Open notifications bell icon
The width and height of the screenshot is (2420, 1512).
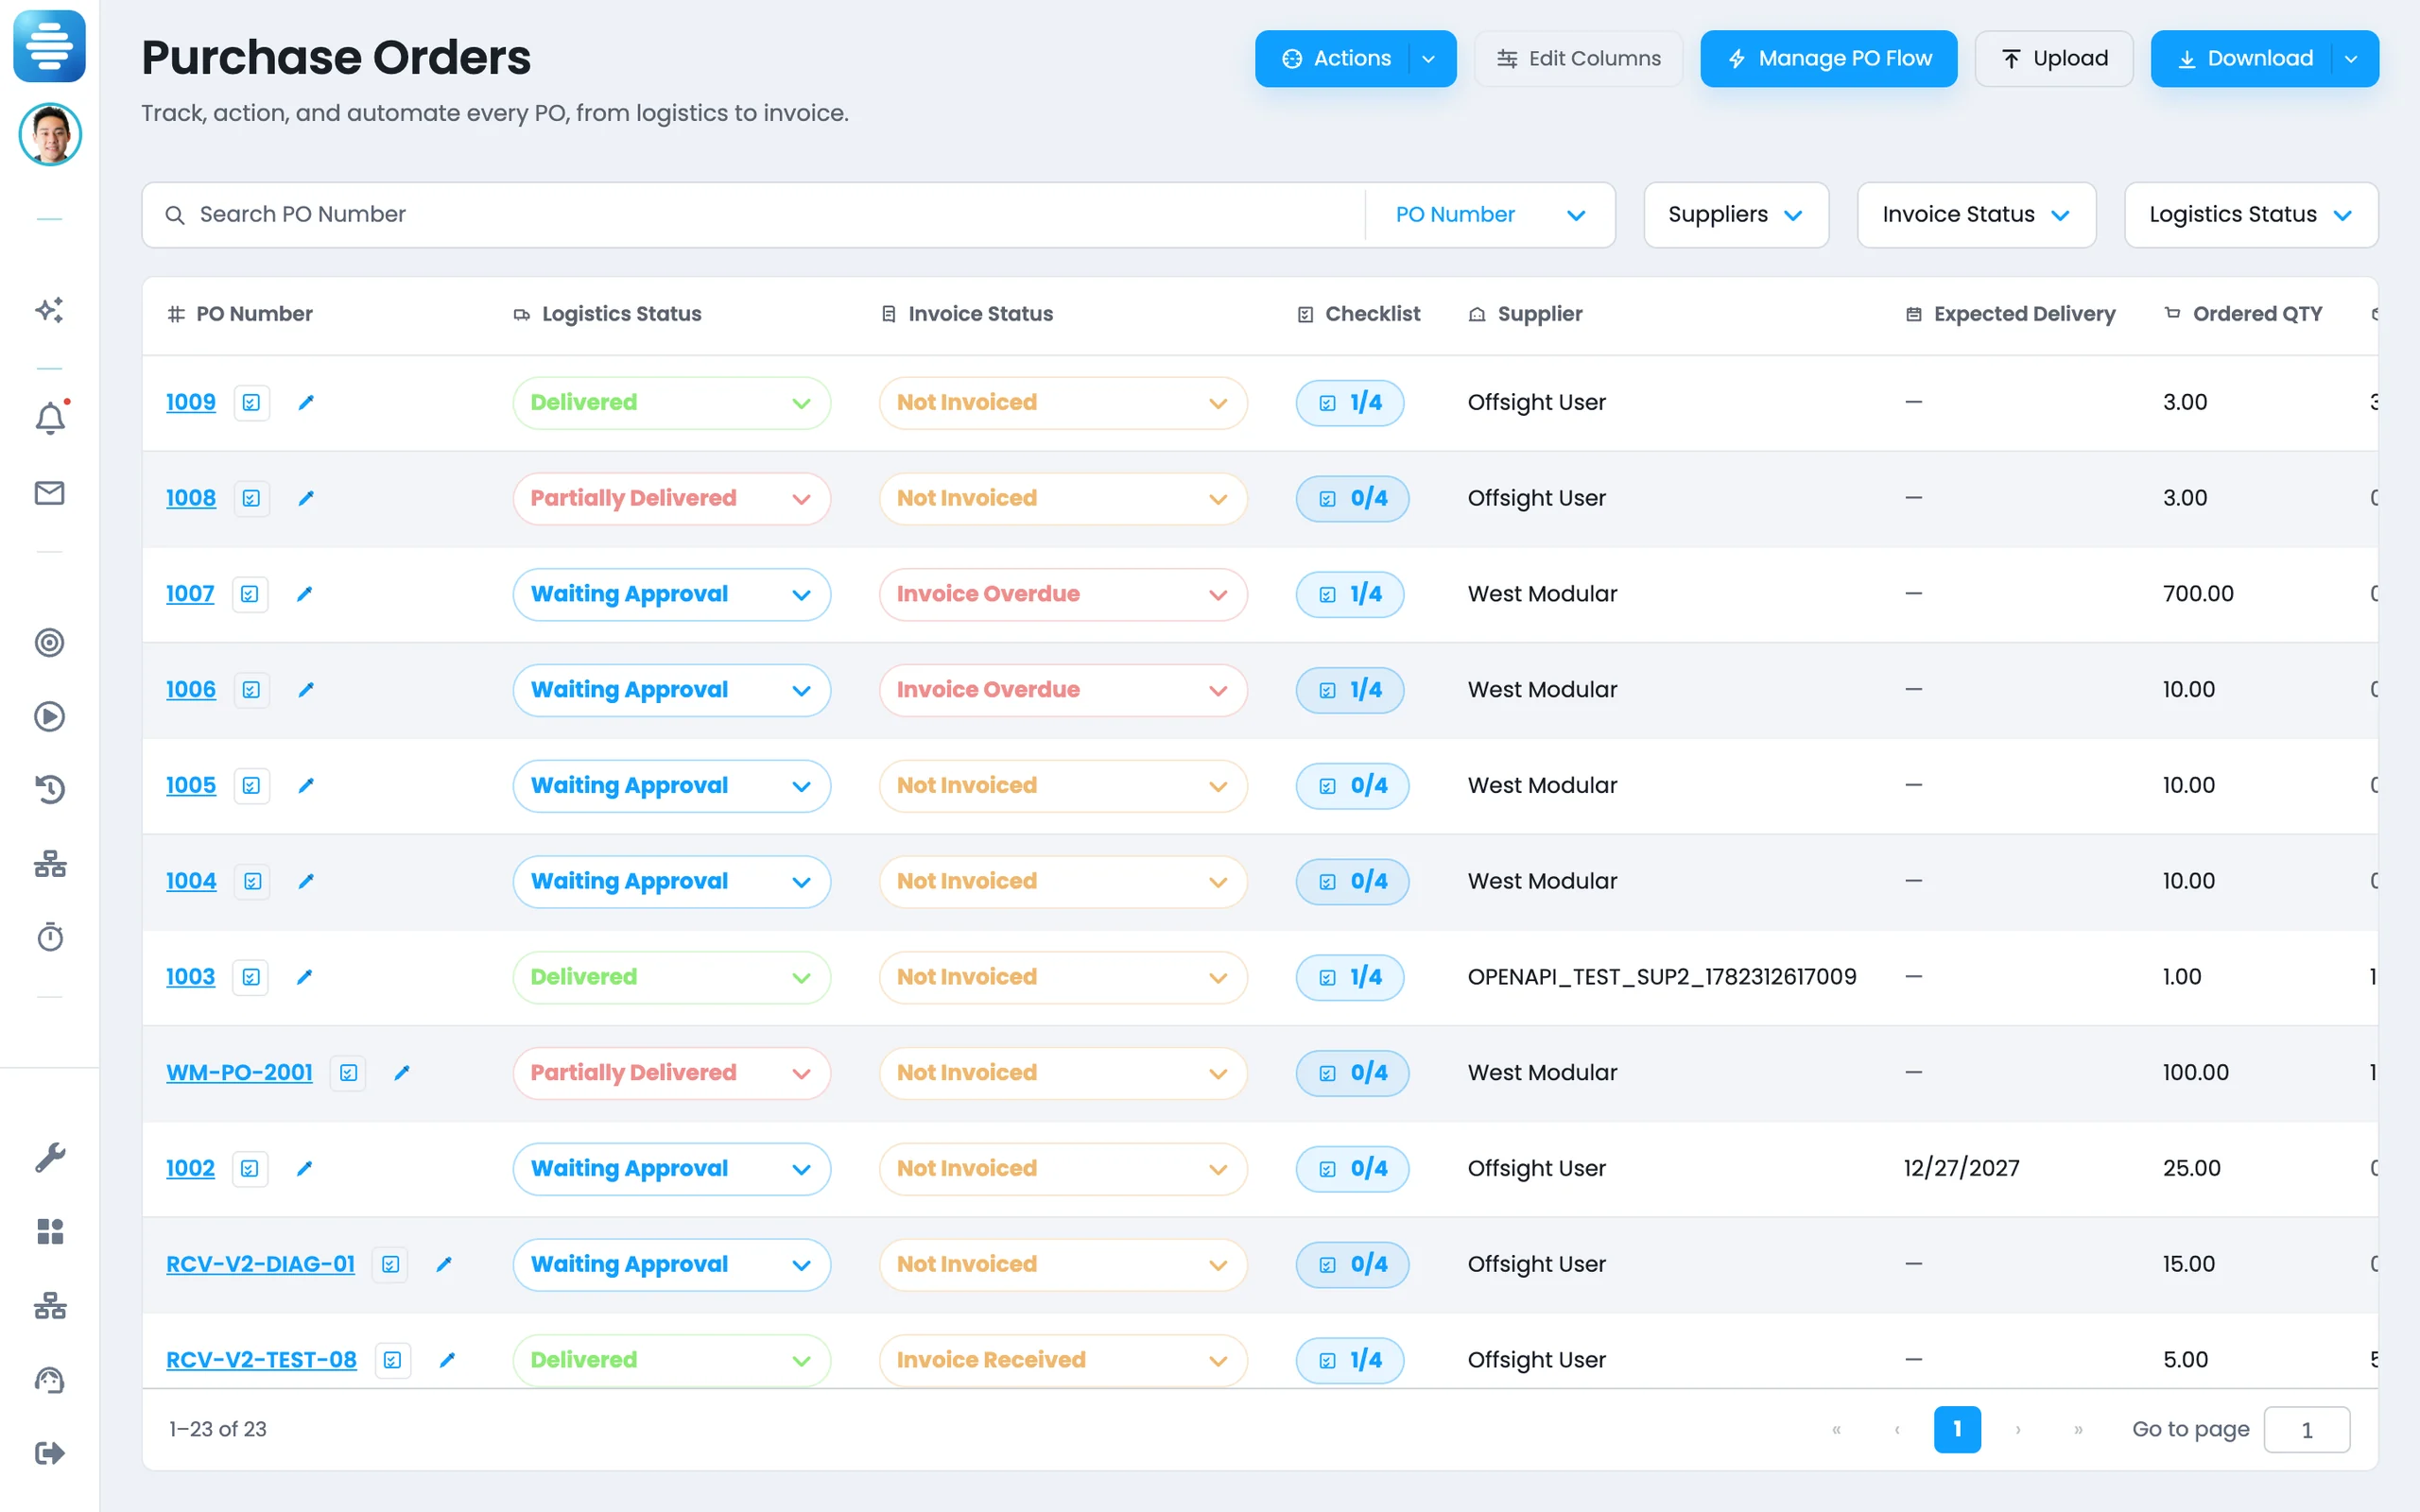[x=50, y=417]
